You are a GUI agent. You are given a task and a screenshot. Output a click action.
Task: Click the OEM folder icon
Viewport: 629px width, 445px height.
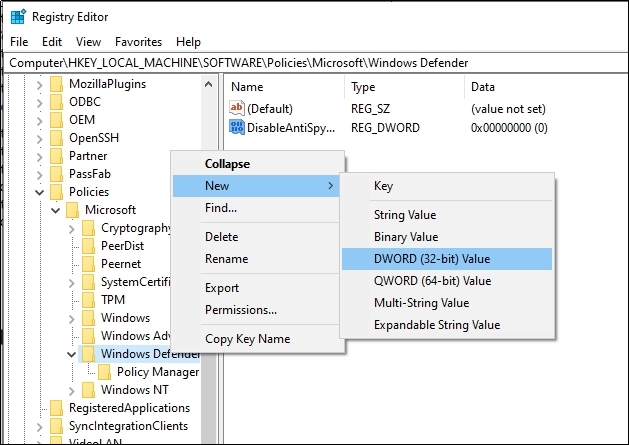click(x=57, y=120)
